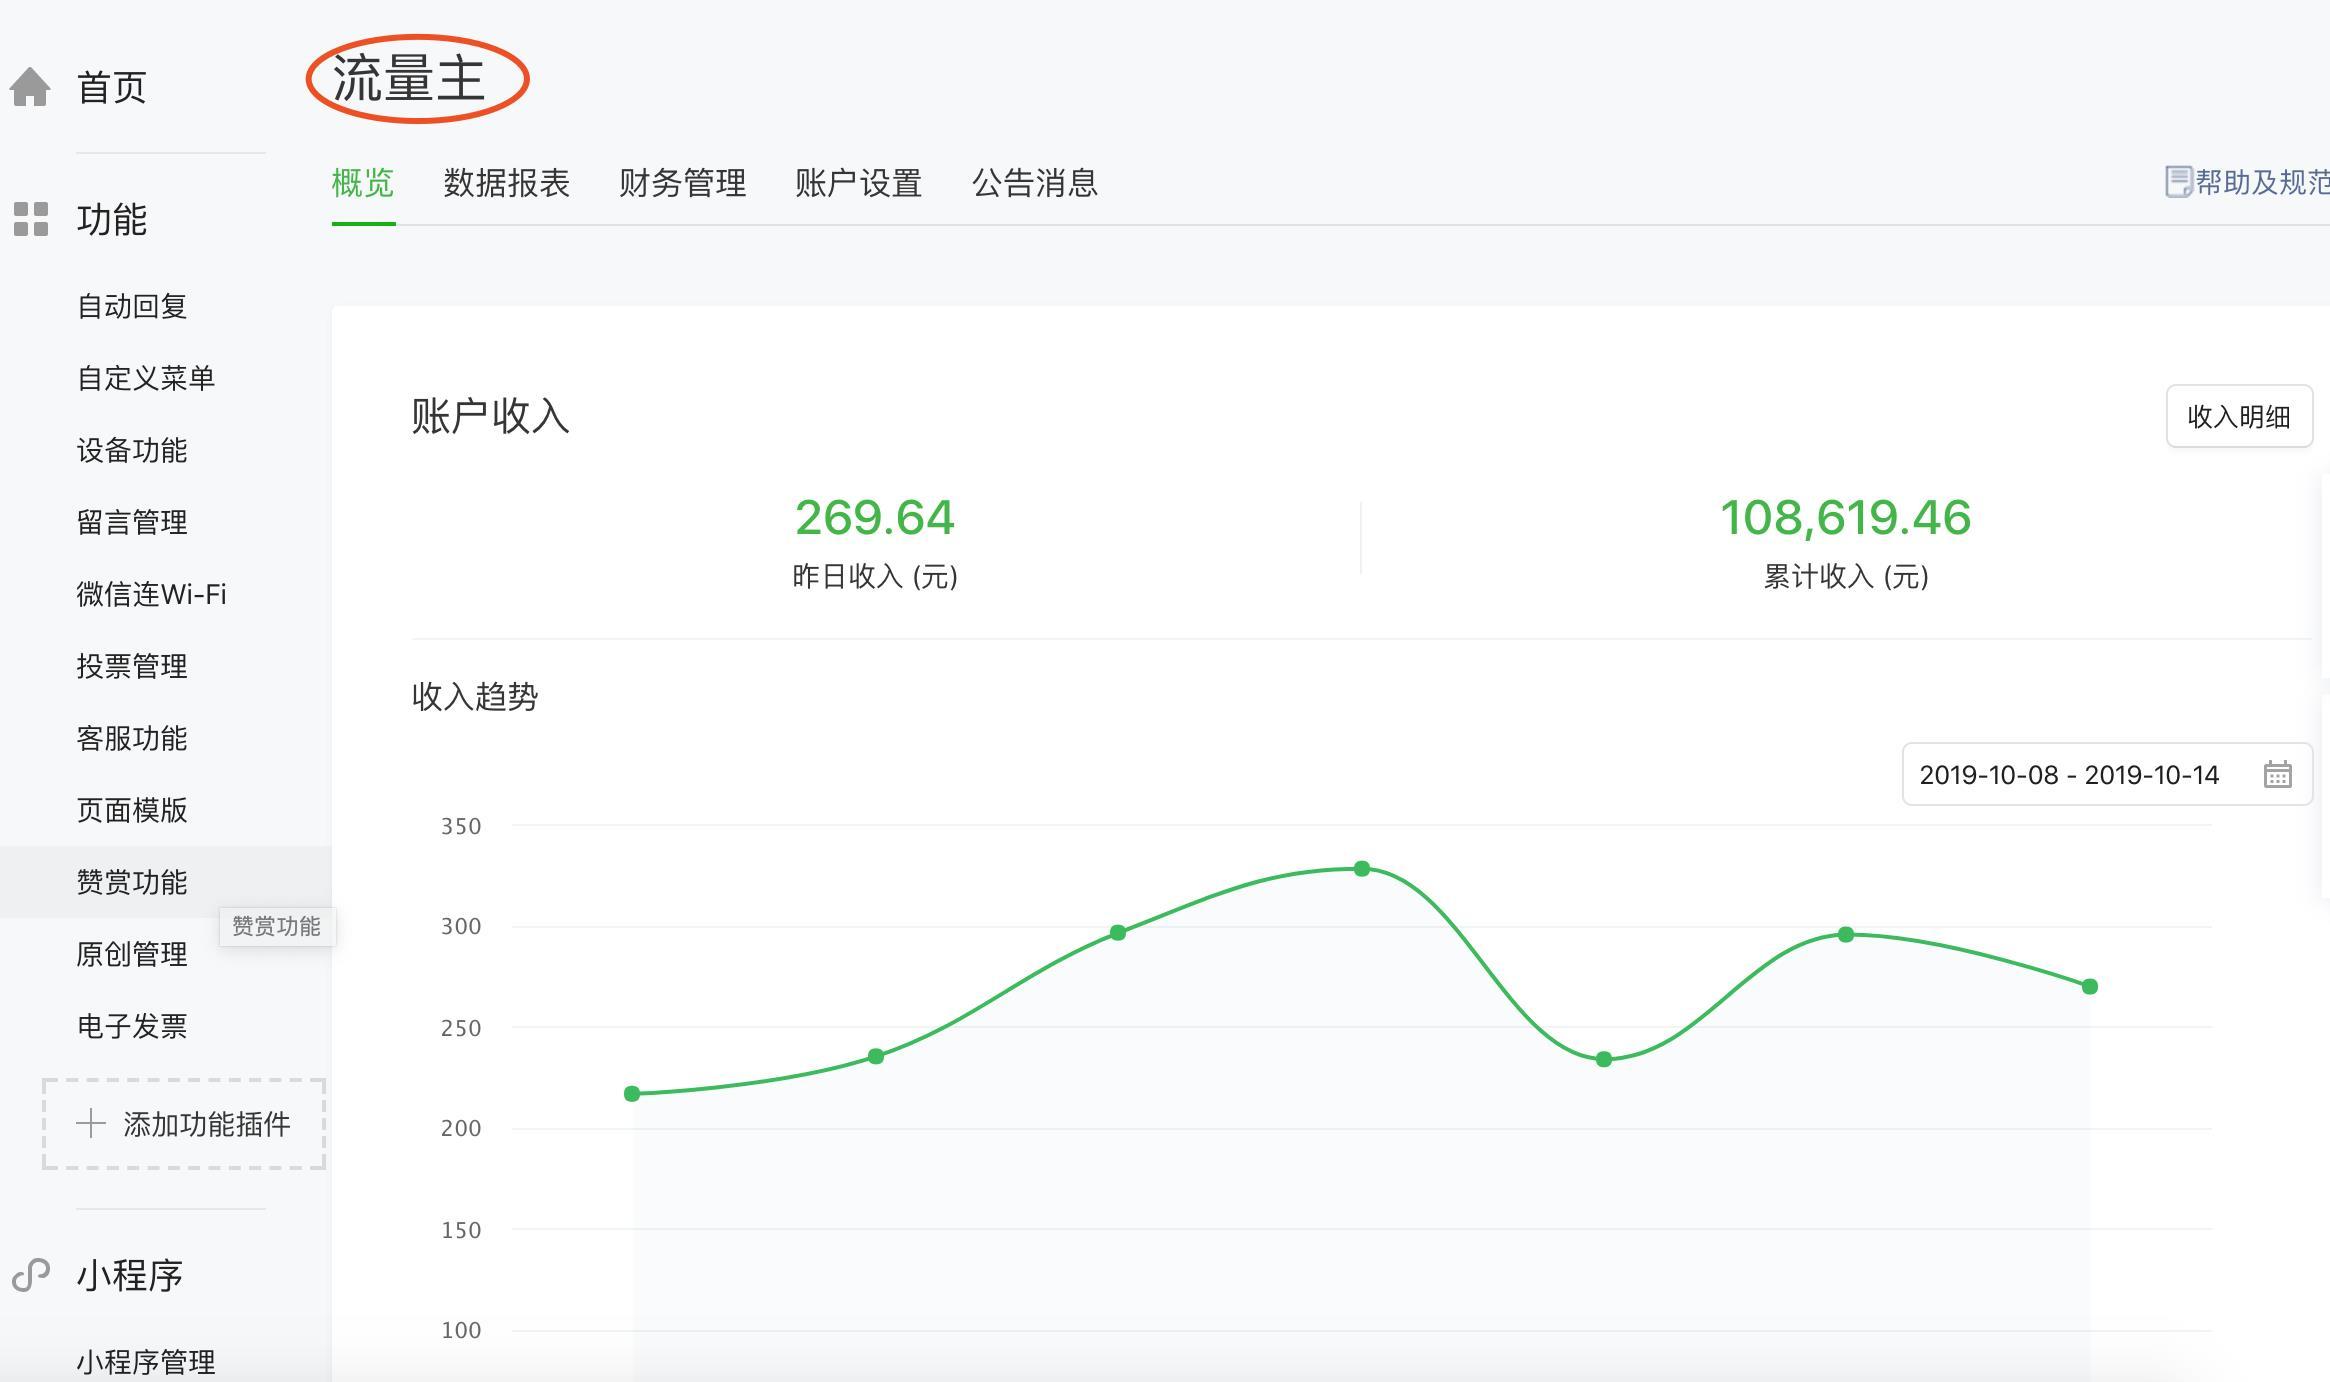
Task: Click yesterday's income value 269.64
Action: [x=875, y=517]
